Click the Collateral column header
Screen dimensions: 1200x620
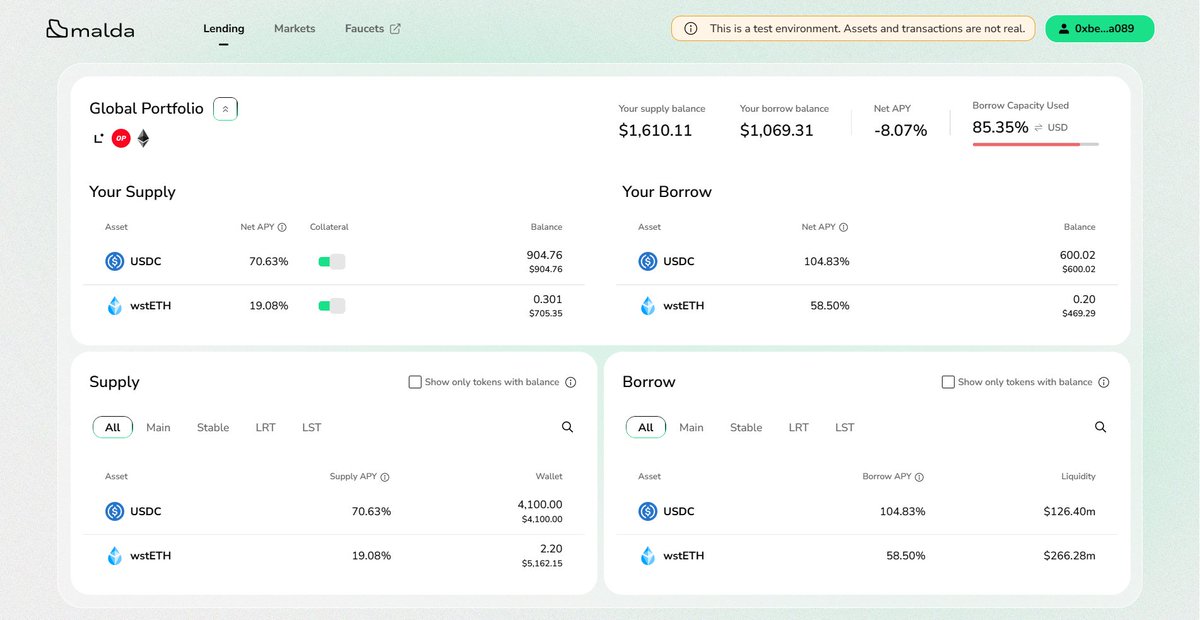[x=329, y=227]
